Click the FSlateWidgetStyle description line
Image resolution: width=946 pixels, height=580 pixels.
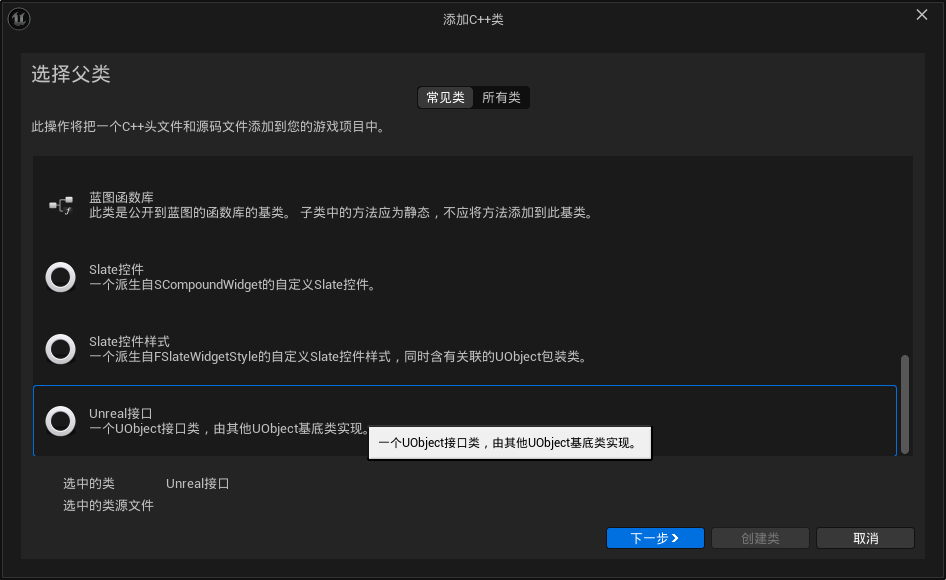(340, 357)
